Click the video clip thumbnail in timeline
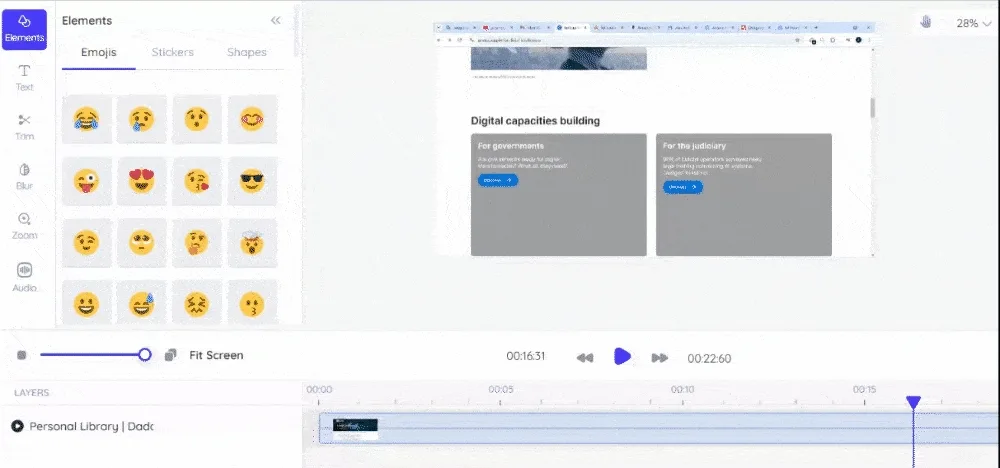Image resolution: width=1000 pixels, height=468 pixels. point(355,429)
